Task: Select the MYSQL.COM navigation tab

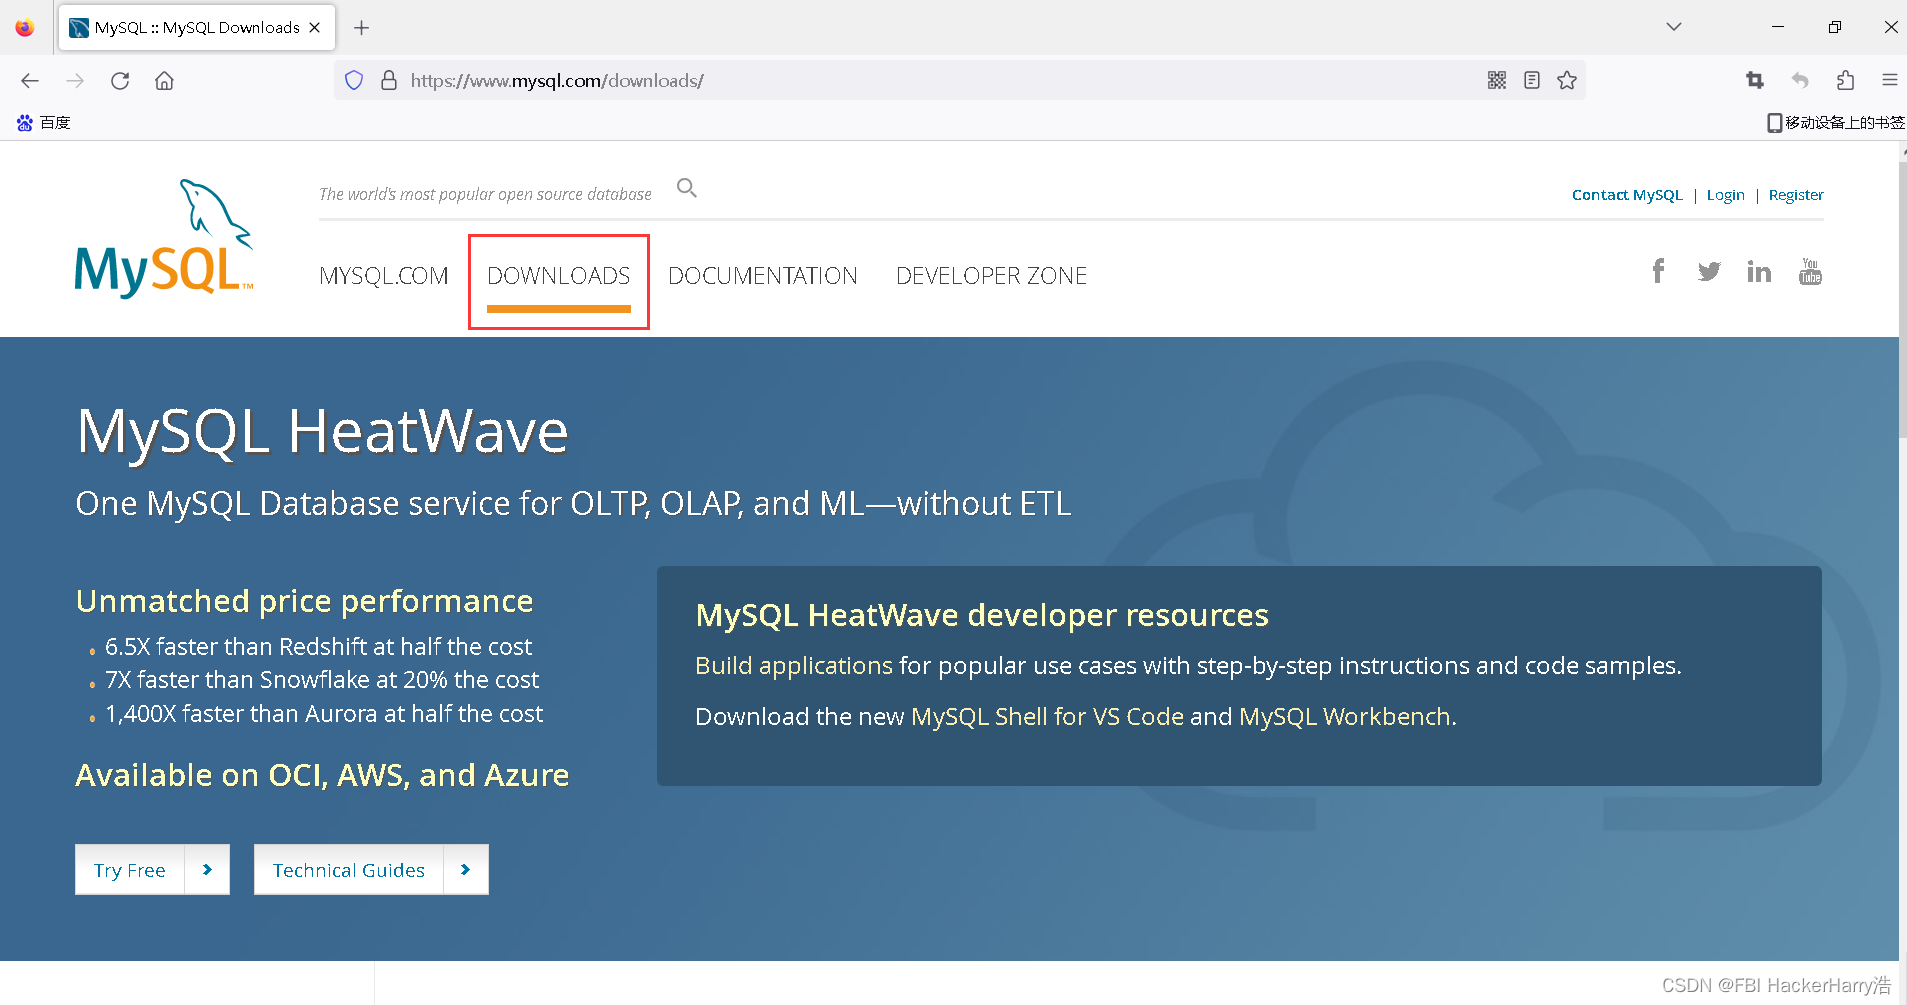Action: (x=384, y=276)
